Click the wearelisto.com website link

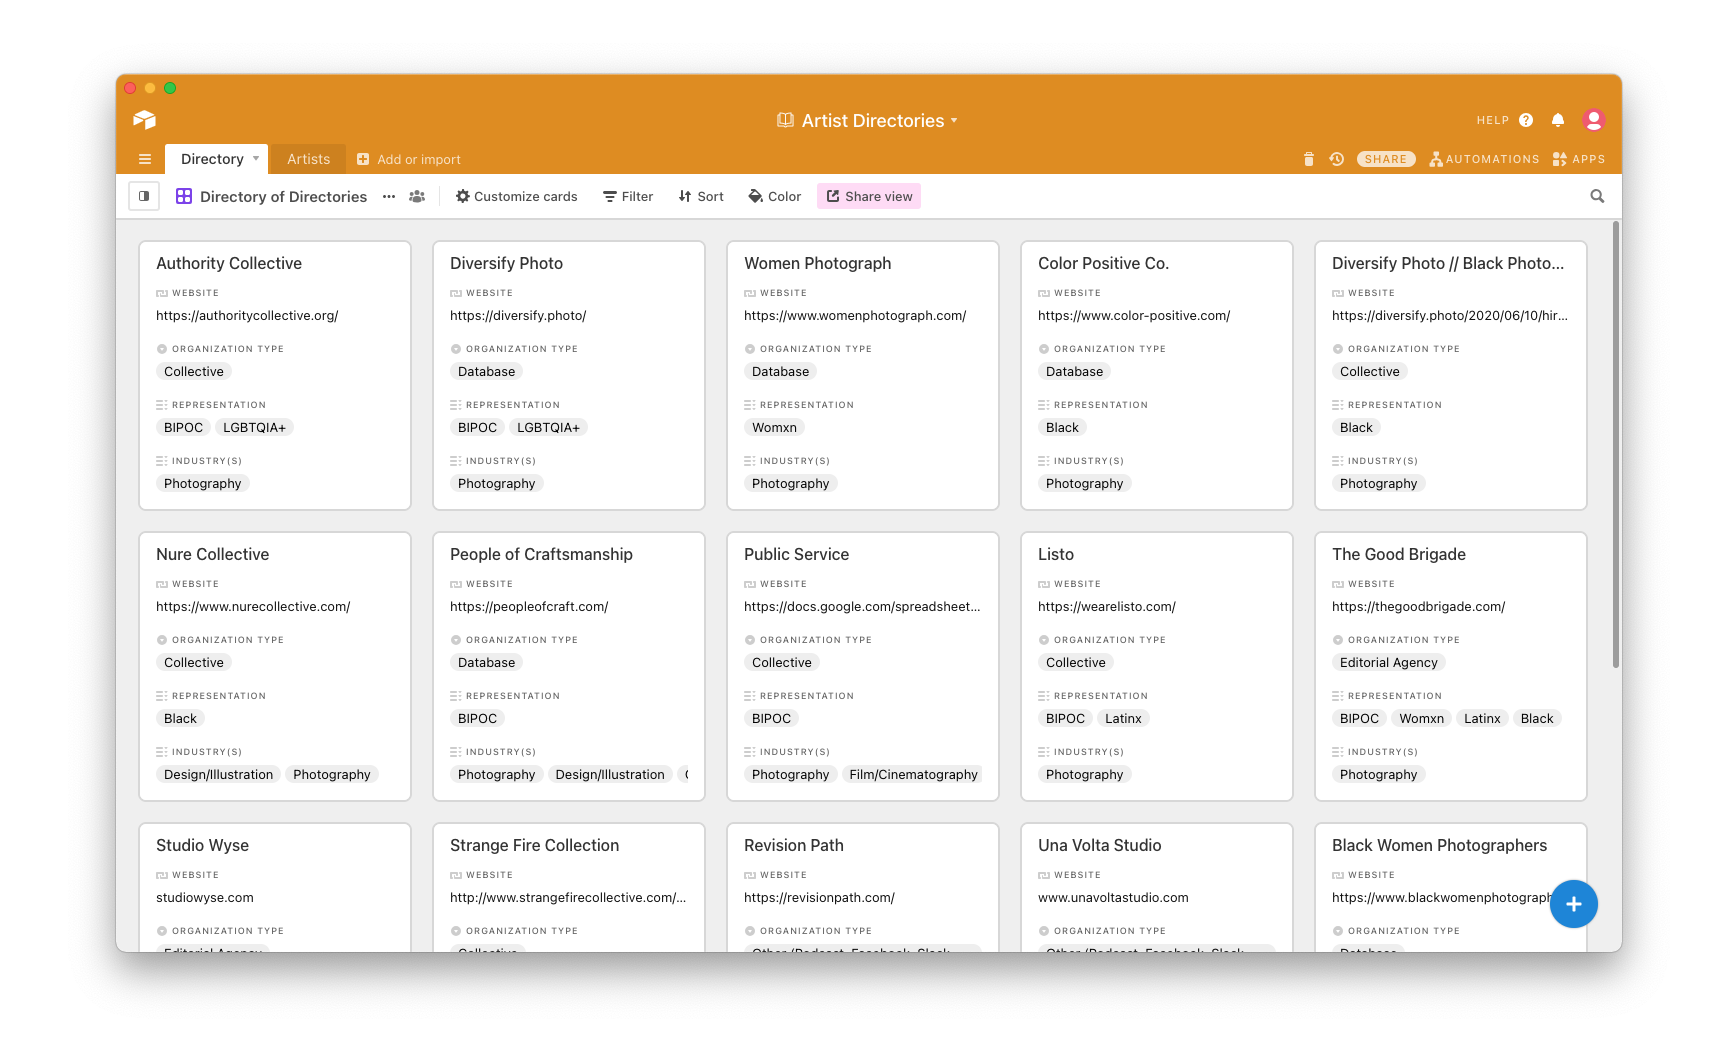tap(1107, 607)
